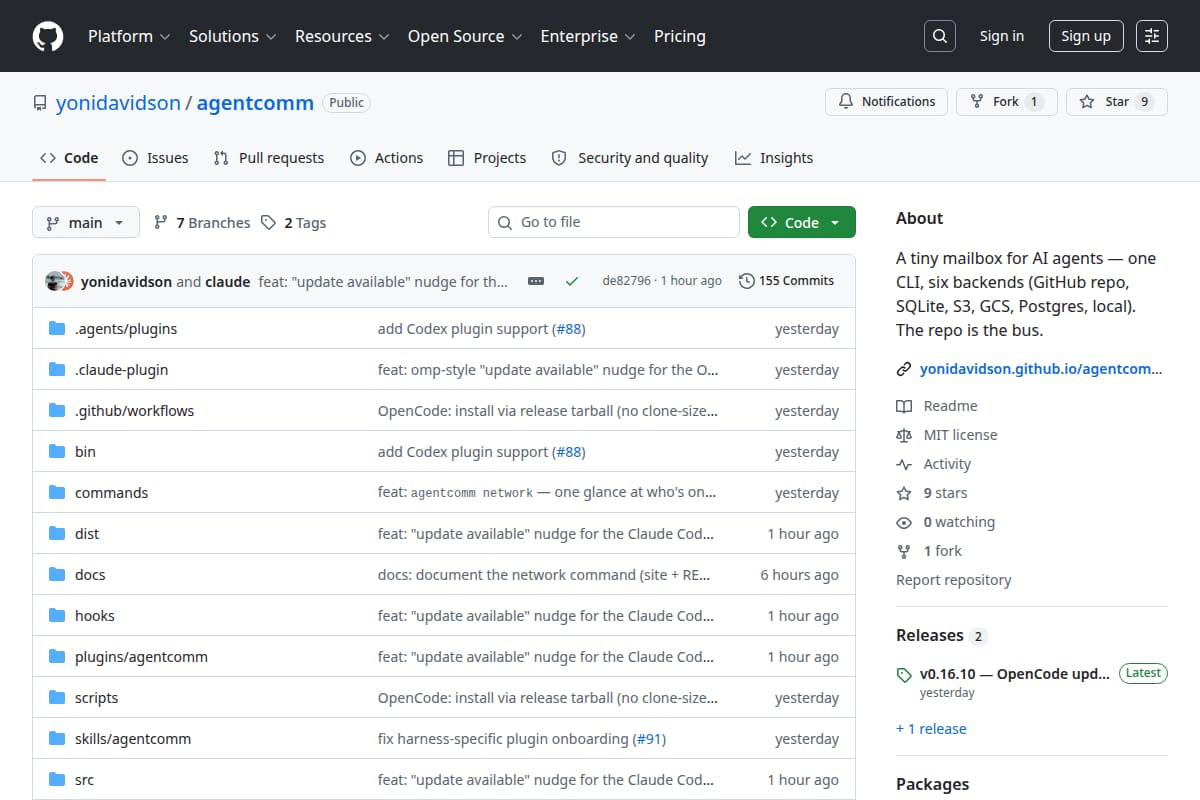
Task: Click the Sign in link
Action: tap(1002, 36)
